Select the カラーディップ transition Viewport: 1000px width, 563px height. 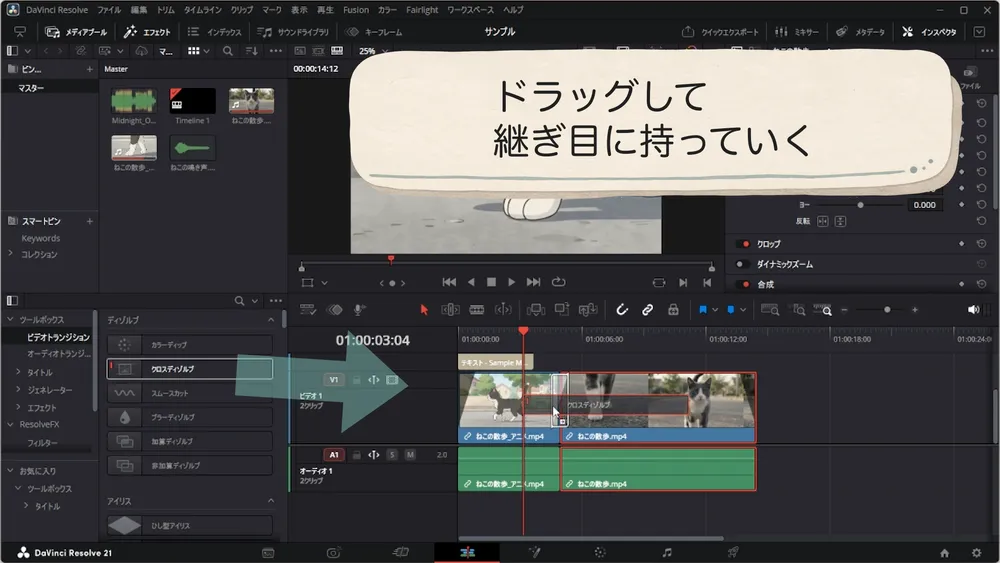point(189,345)
